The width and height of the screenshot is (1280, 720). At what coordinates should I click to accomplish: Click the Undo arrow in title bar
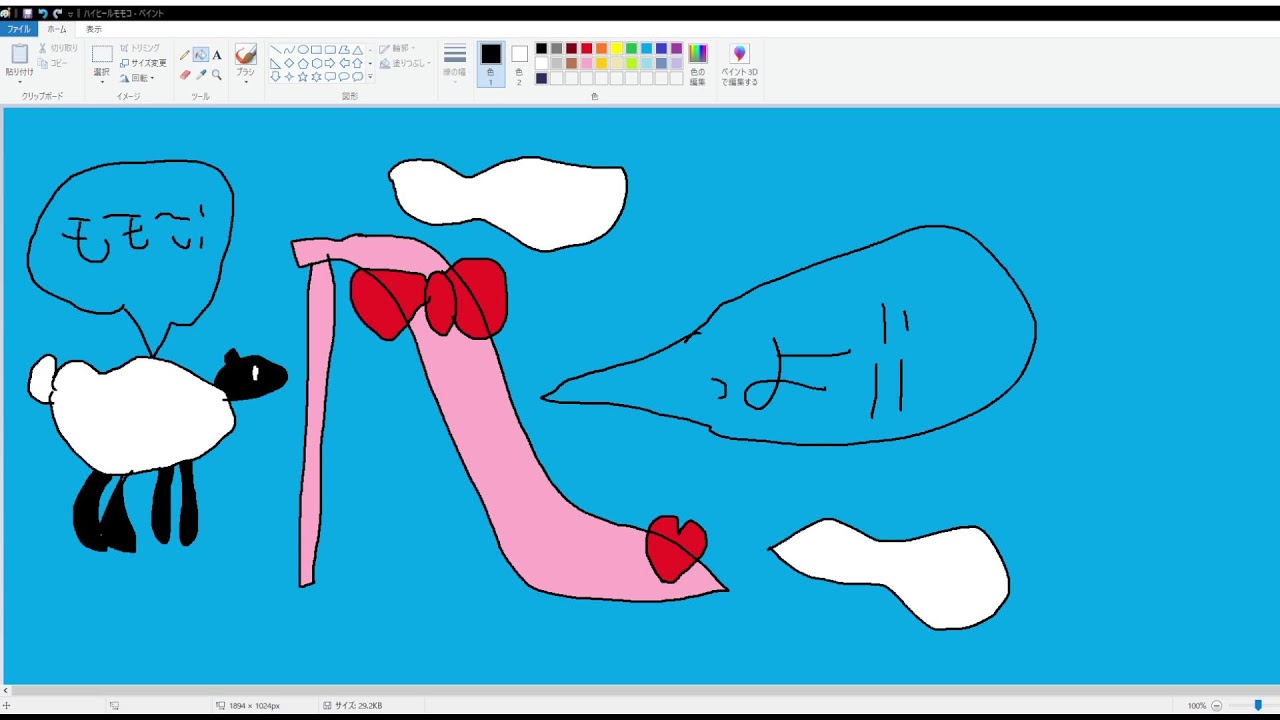click(43, 13)
